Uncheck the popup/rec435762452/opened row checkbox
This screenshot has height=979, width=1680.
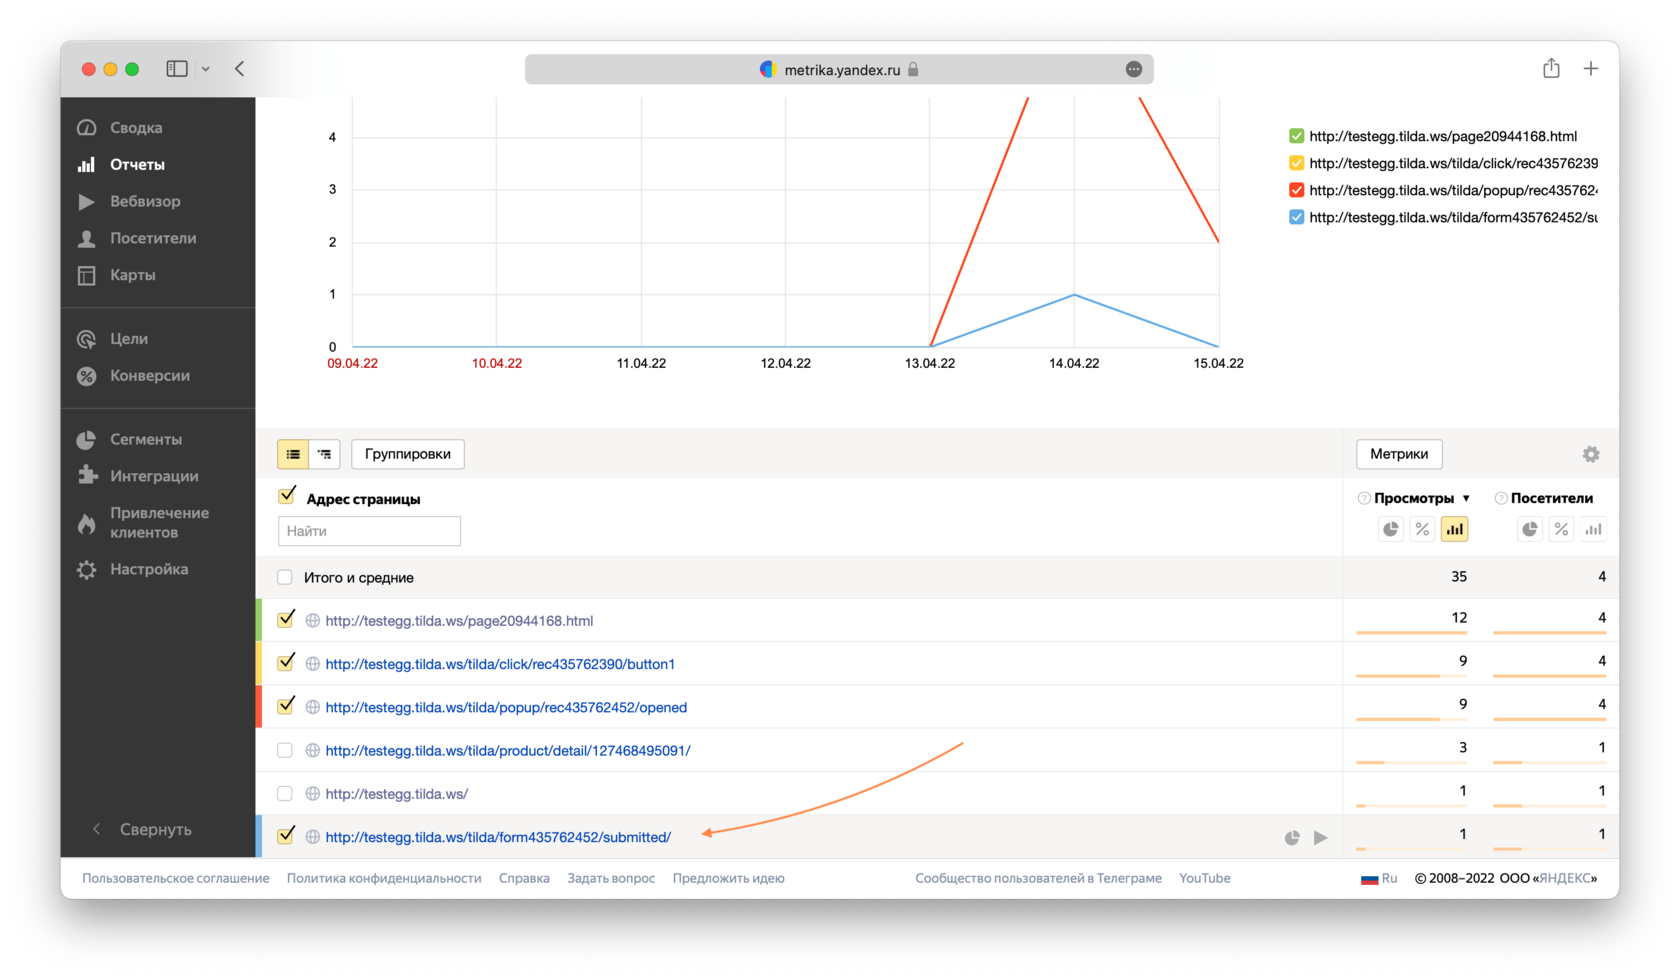click(x=286, y=705)
